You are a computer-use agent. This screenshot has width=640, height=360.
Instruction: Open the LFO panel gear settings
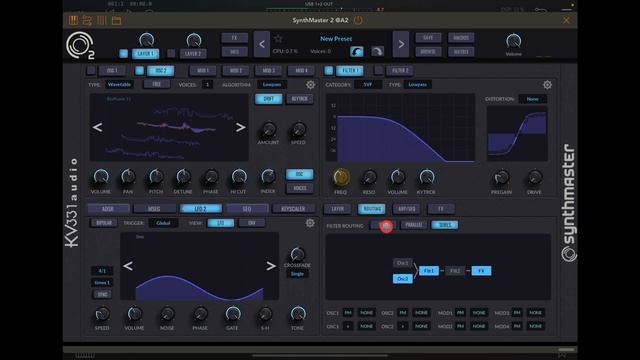(x=310, y=223)
